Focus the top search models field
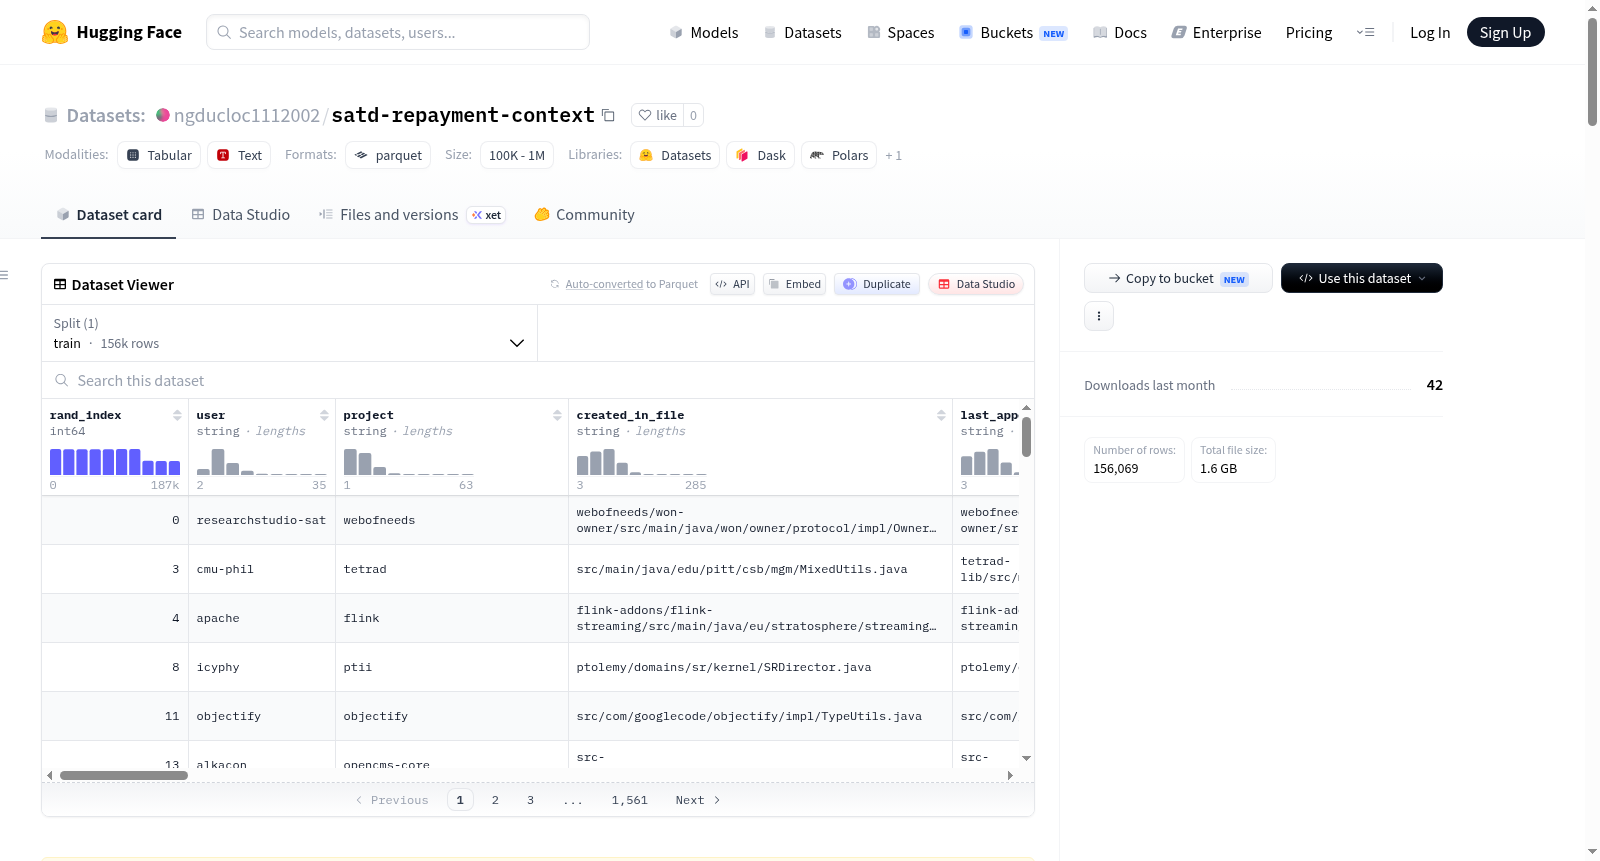Screen dimensions: 1600x861 click(x=398, y=32)
